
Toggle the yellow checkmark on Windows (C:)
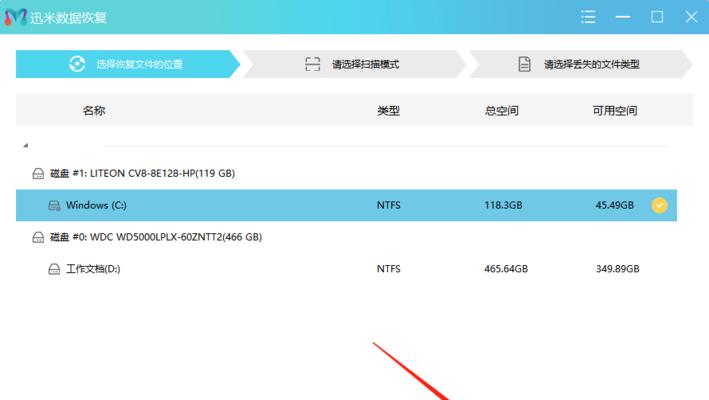tap(659, 205)
